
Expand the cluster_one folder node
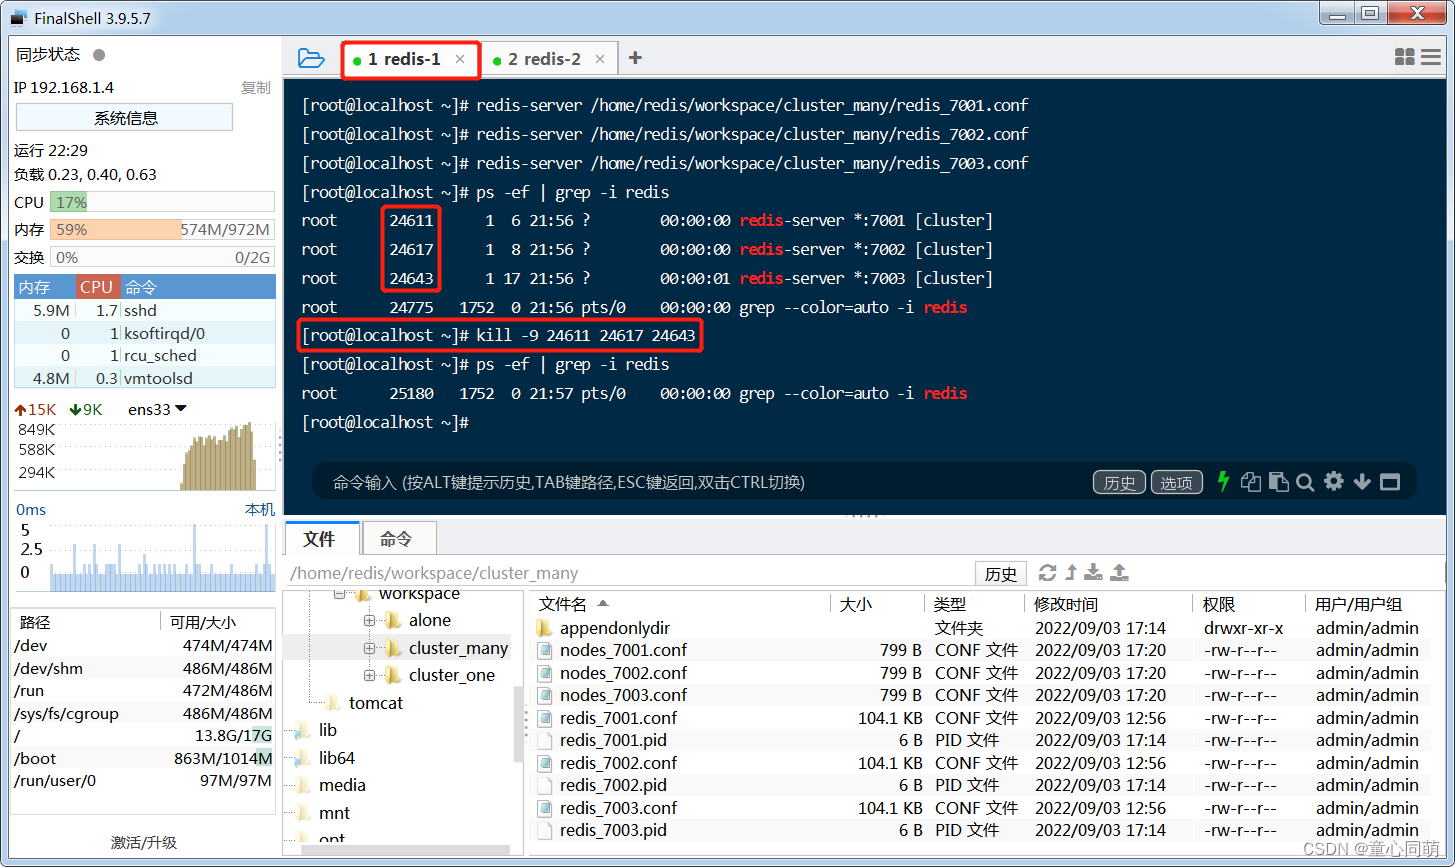coord(369,675)
